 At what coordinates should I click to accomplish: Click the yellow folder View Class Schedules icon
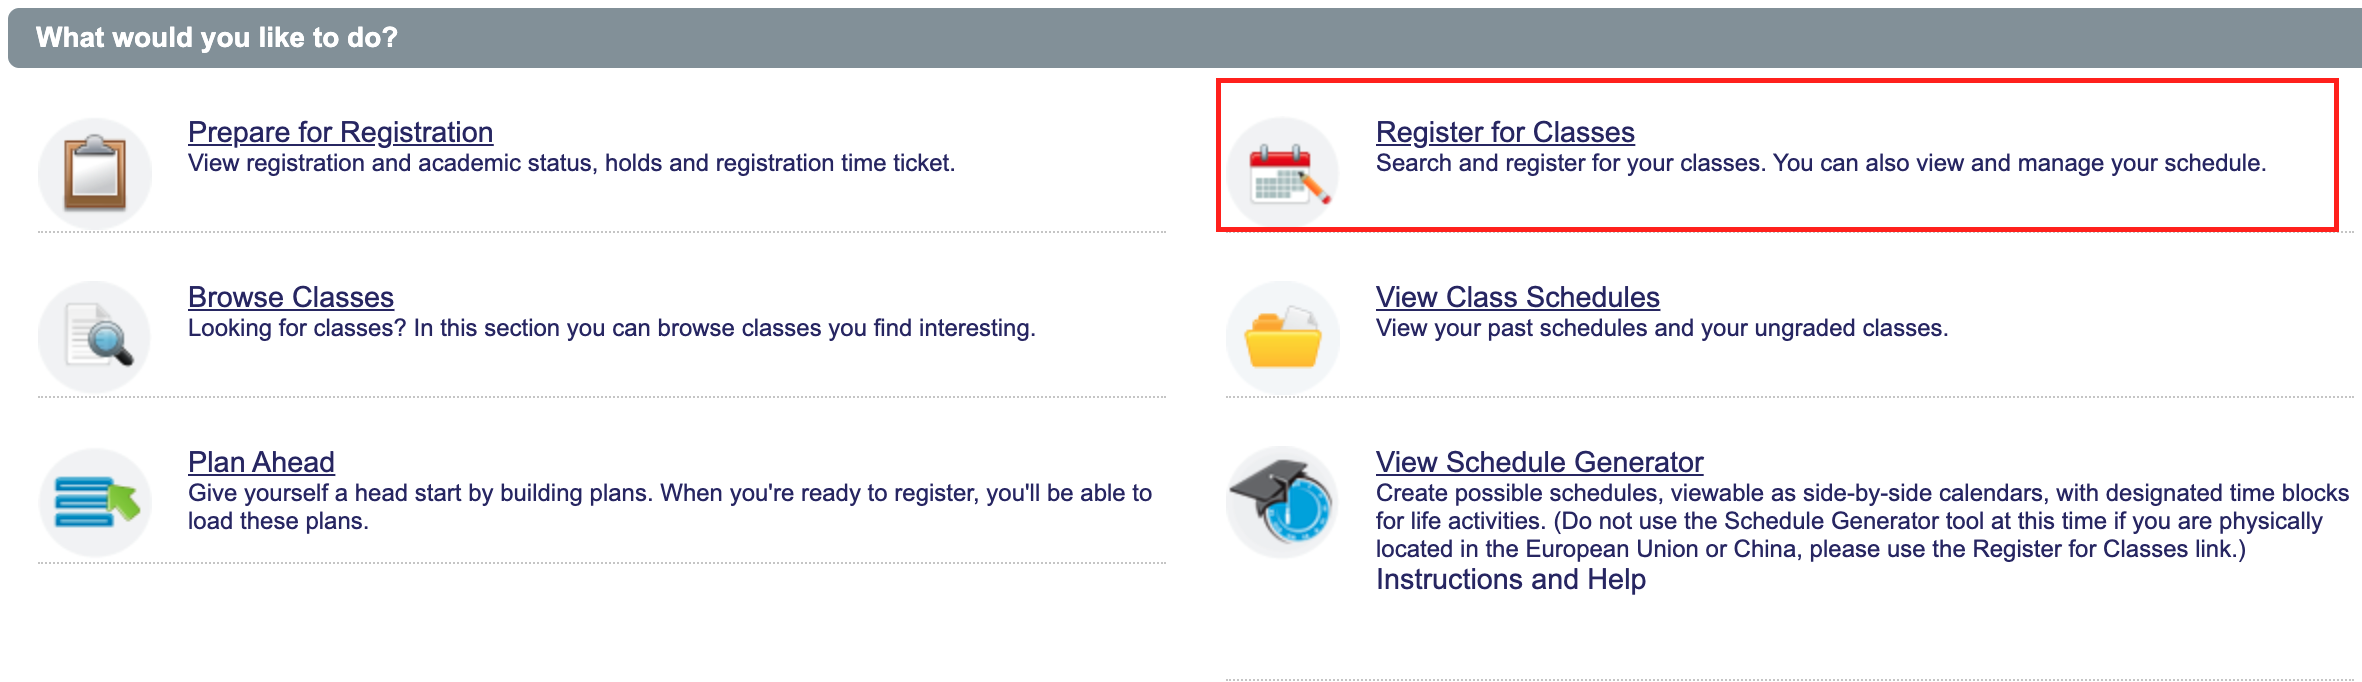point(1283,337)
